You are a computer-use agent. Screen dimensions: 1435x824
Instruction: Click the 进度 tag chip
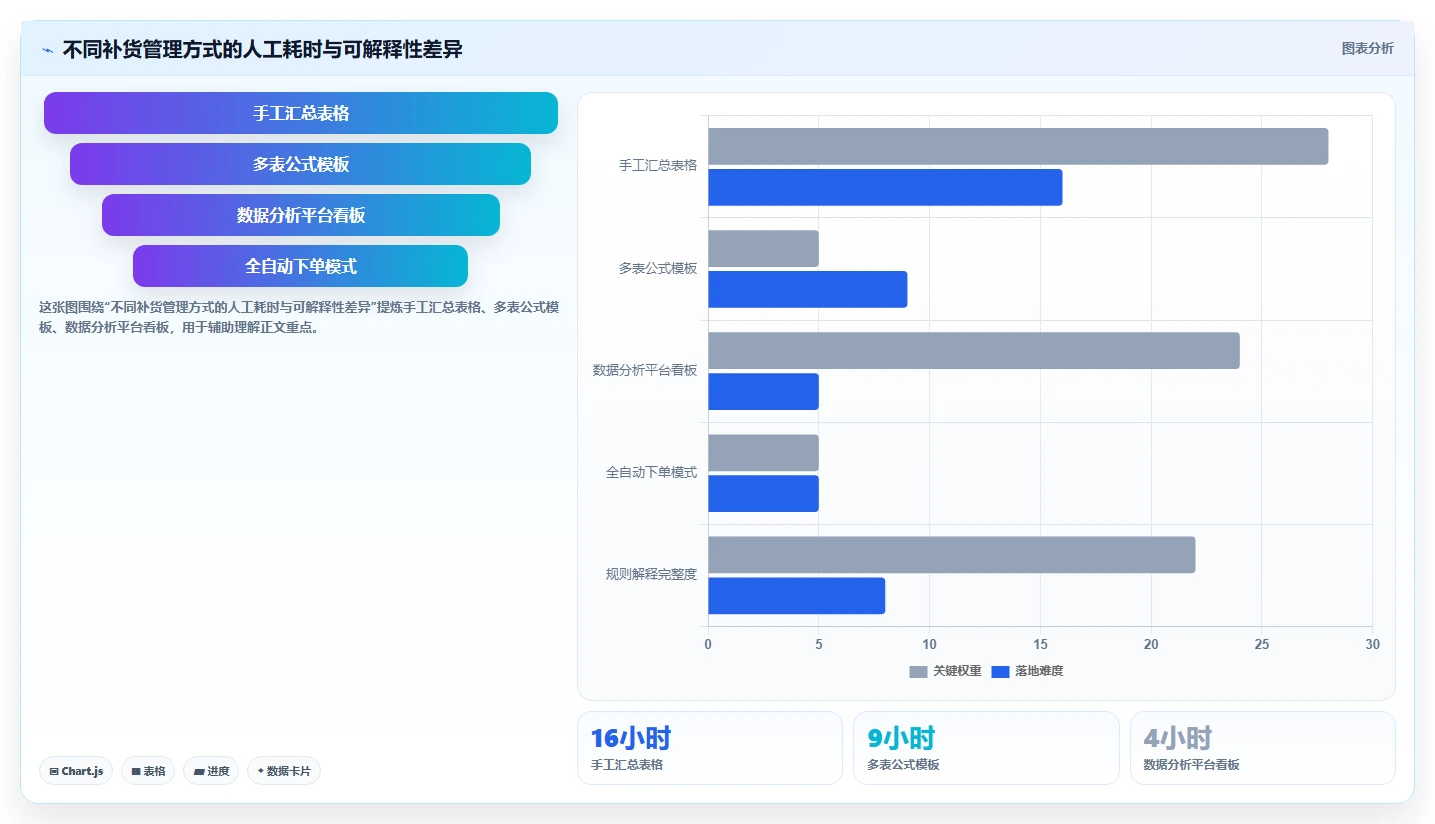pos(211,771)
